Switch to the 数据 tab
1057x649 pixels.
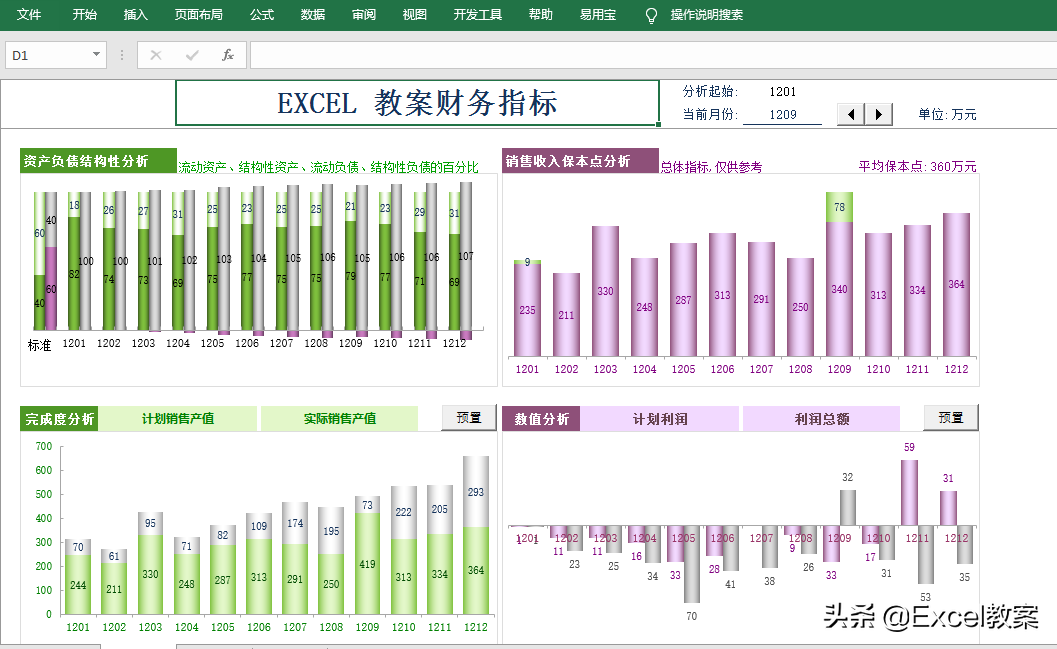coord(313,14)
